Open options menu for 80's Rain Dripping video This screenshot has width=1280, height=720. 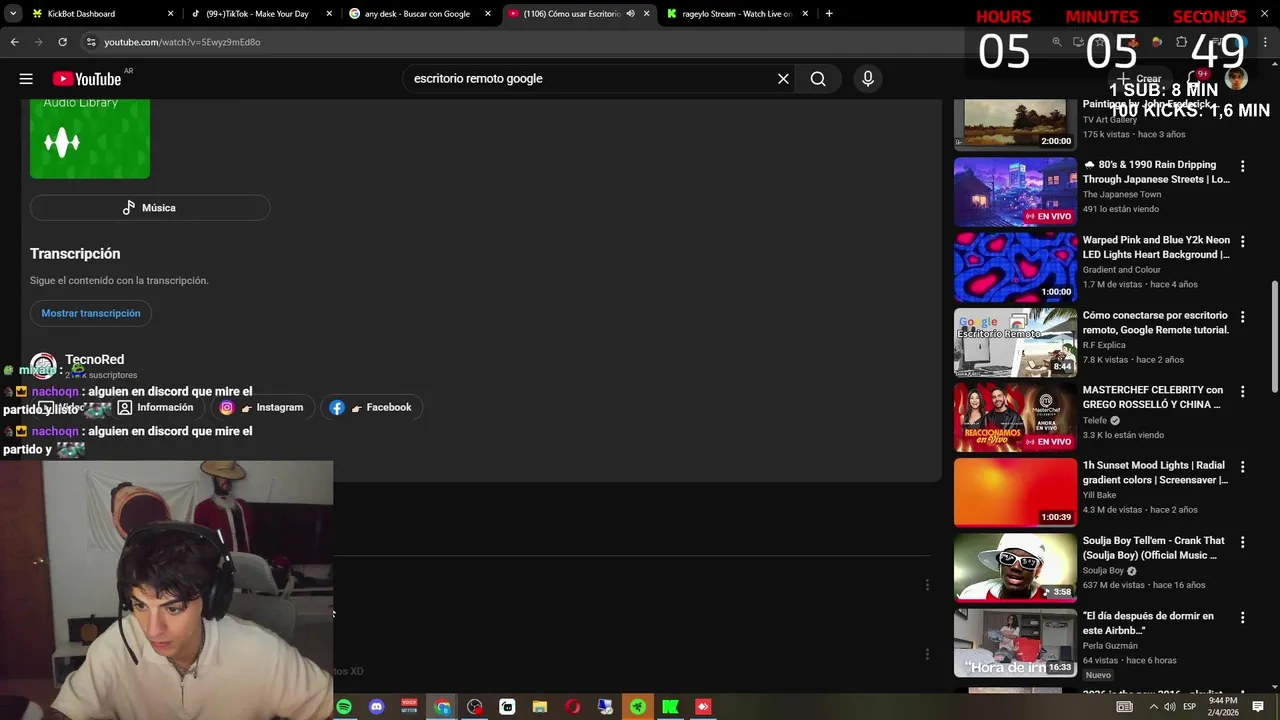pyautogui.click(x=1243, y=166)
